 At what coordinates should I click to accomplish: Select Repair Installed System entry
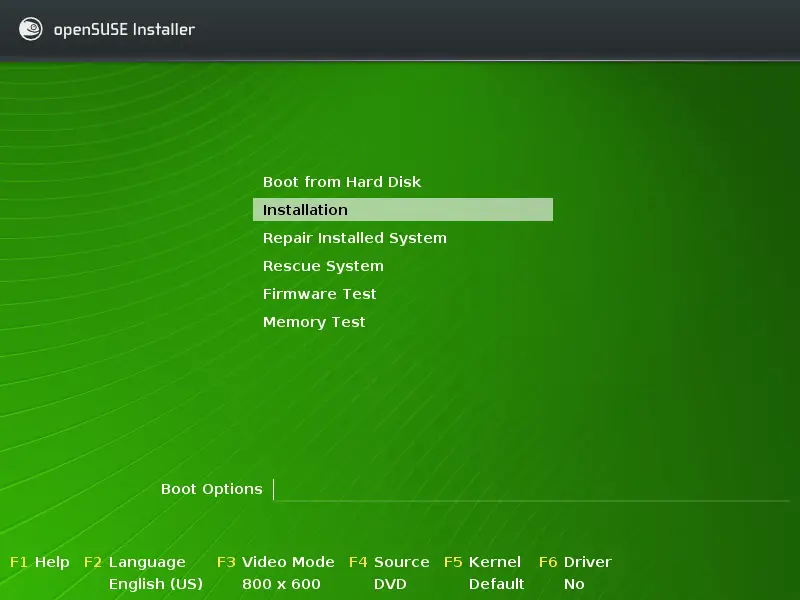point(354,237)
